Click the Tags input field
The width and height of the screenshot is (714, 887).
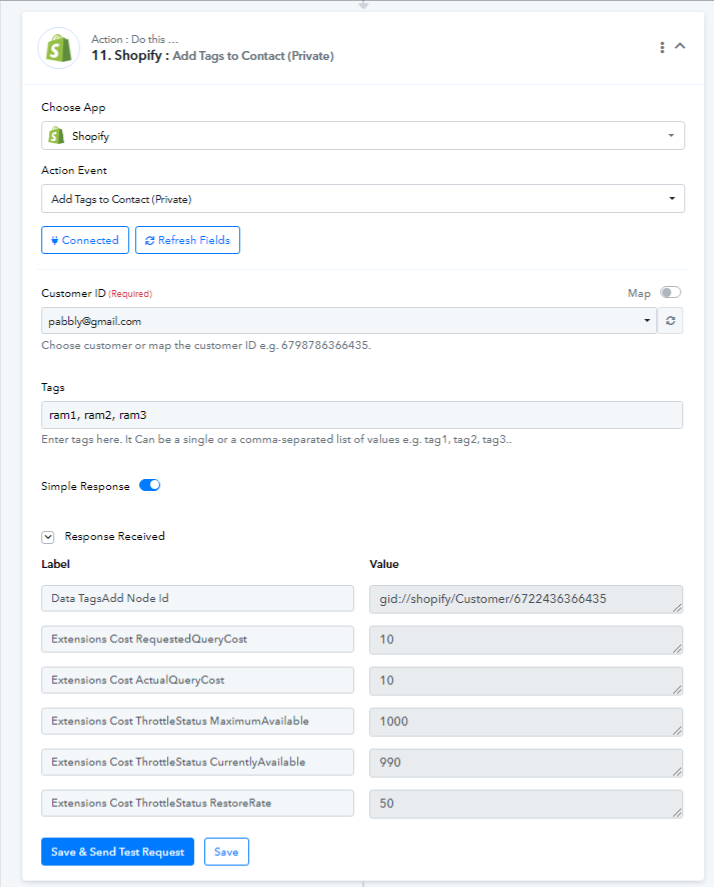362,415
